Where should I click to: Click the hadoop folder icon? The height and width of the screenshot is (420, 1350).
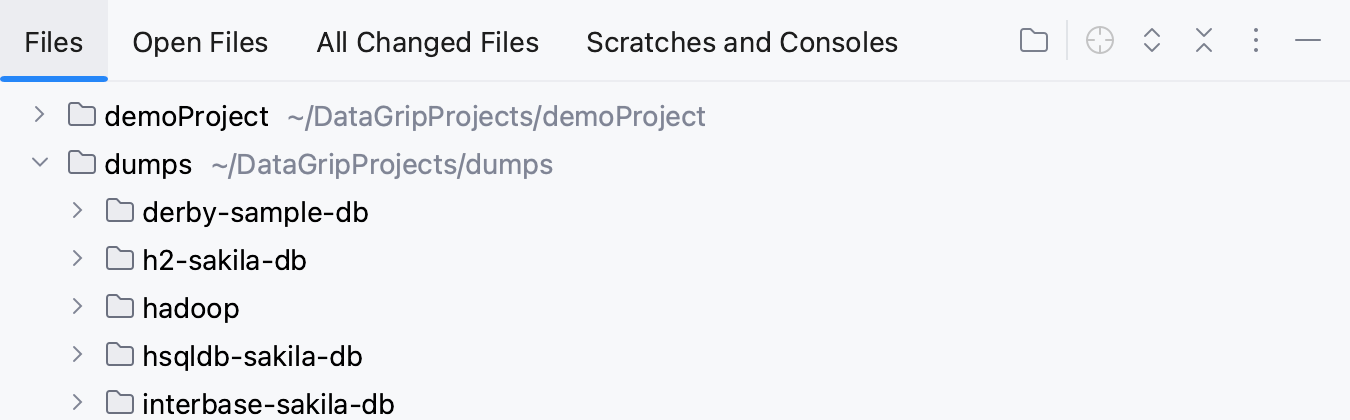pyautogui.click(x=120, y=307)
